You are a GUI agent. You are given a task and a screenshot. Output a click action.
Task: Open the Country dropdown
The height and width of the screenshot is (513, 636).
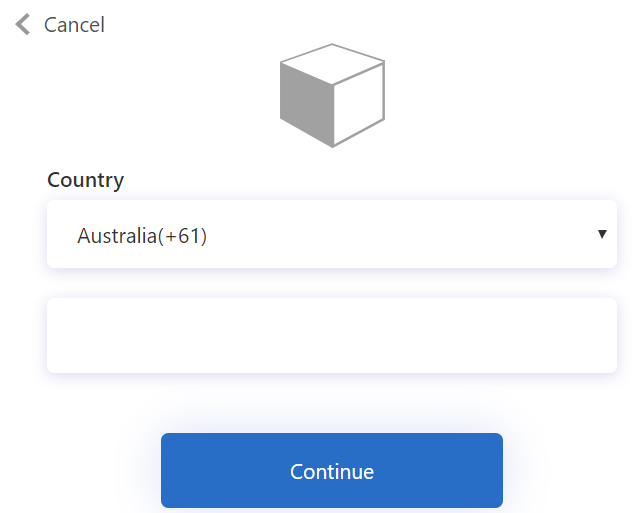tap(331, 235)
